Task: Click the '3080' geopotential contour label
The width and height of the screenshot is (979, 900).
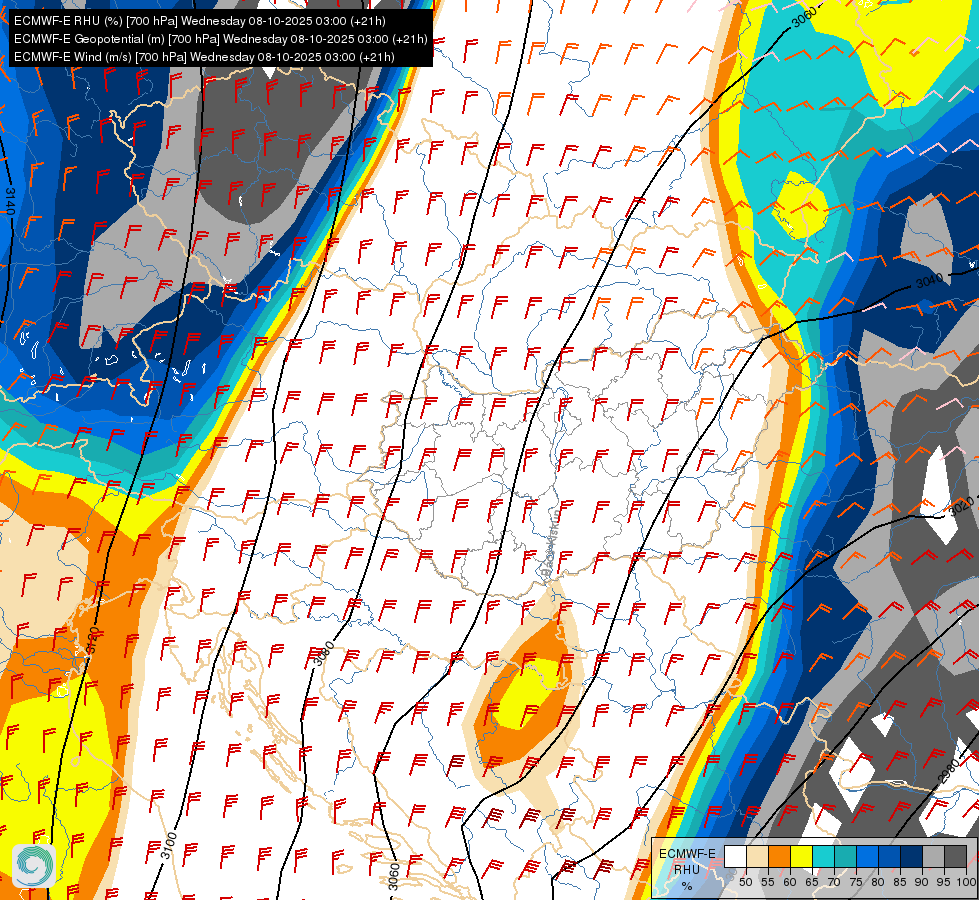Action: pos(324,653)
